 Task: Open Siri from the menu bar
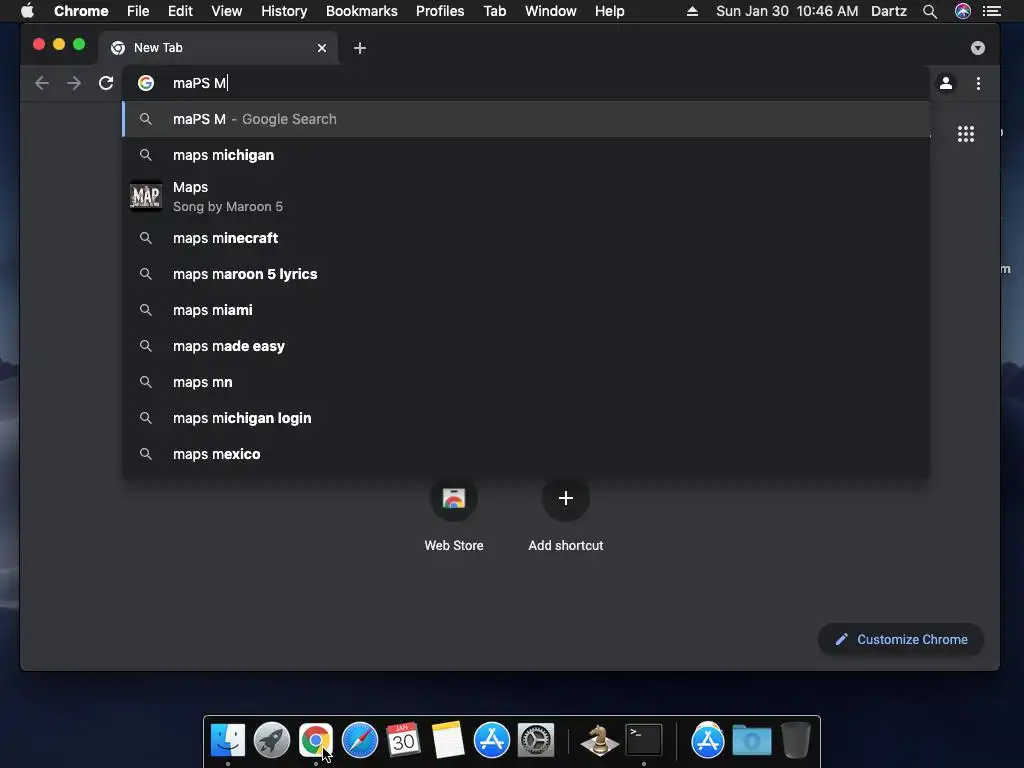click(963, 11)
